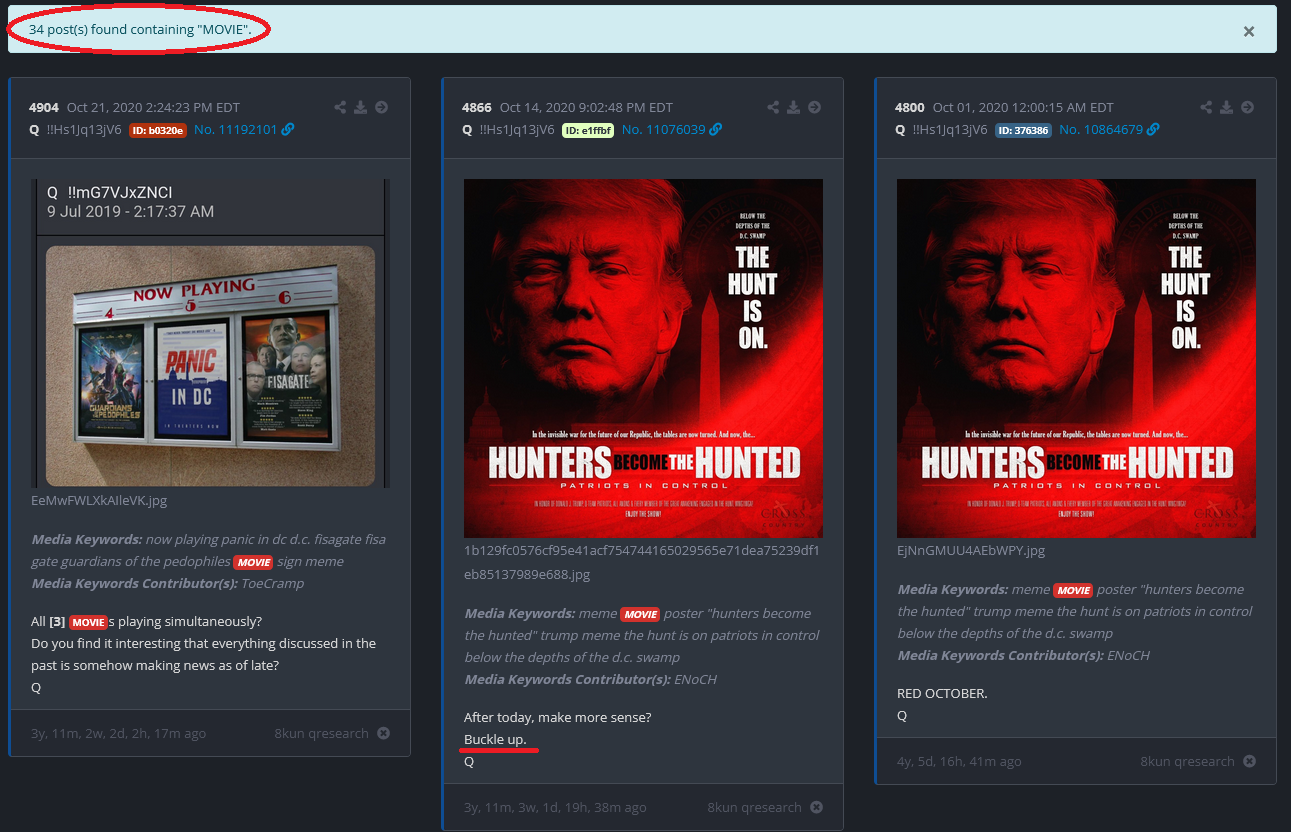Viewport: 1291px width, 832px height.
Task: Select the green ID: e1ffbf badge
Action: pyautogui.click(x=587, y=130)
